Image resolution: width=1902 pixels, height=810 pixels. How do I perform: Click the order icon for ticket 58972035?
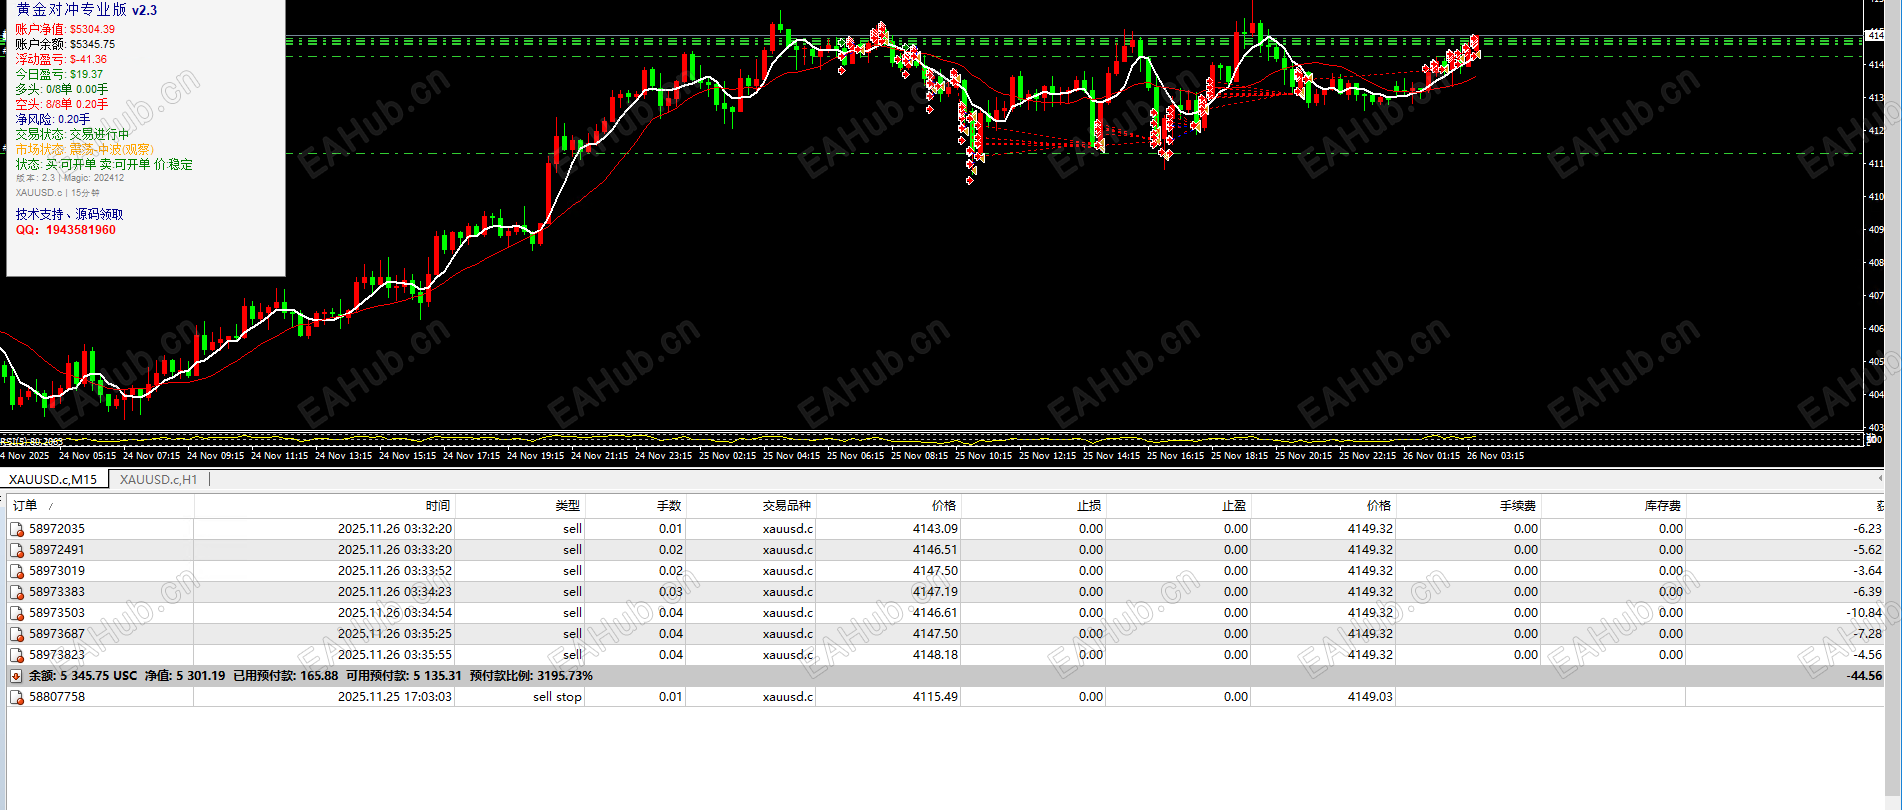coord(17,529)
